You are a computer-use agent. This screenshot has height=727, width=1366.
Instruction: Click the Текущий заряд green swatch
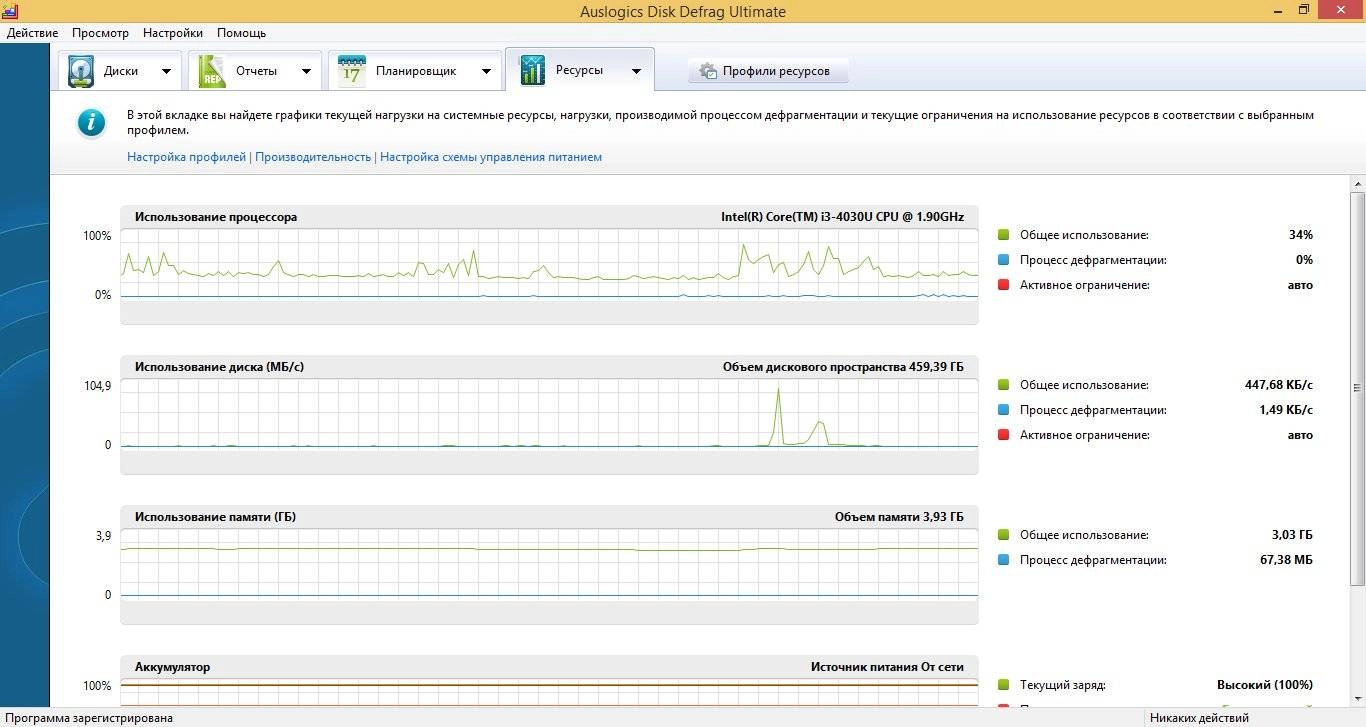[1003, 685]
